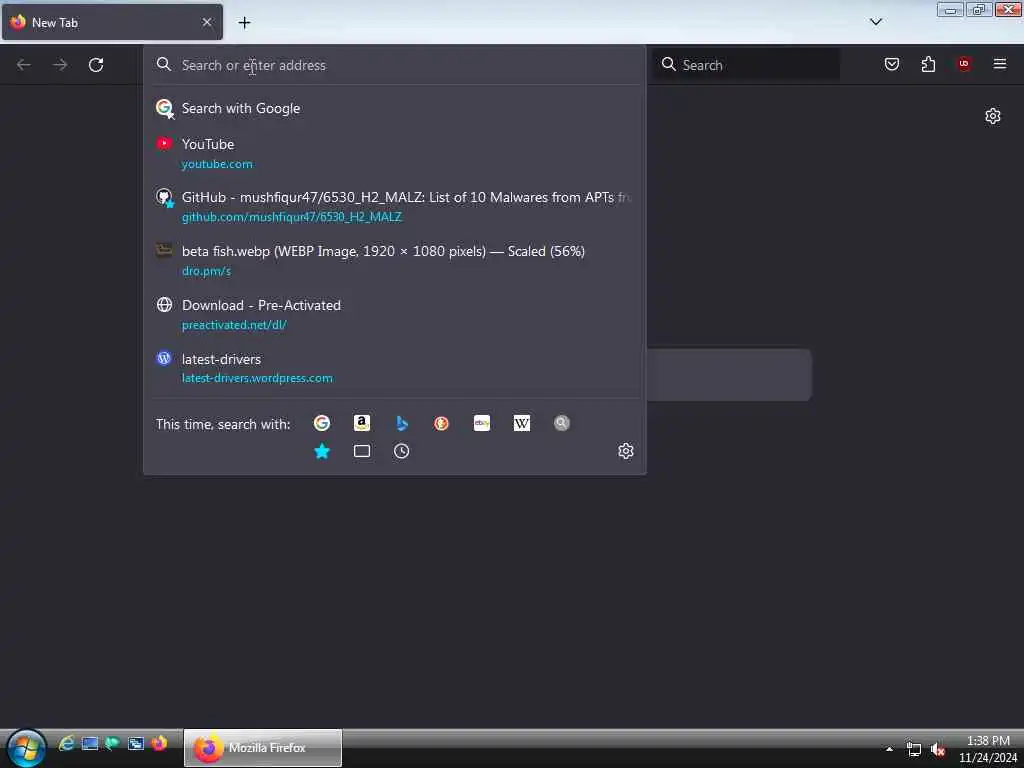Open New Tab personalize gear icon
Viewport: 1024px width, 768px height.
point(993,116)
